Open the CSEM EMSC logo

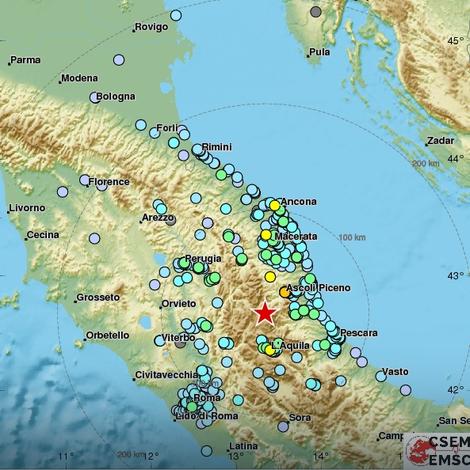coord(437,450)
